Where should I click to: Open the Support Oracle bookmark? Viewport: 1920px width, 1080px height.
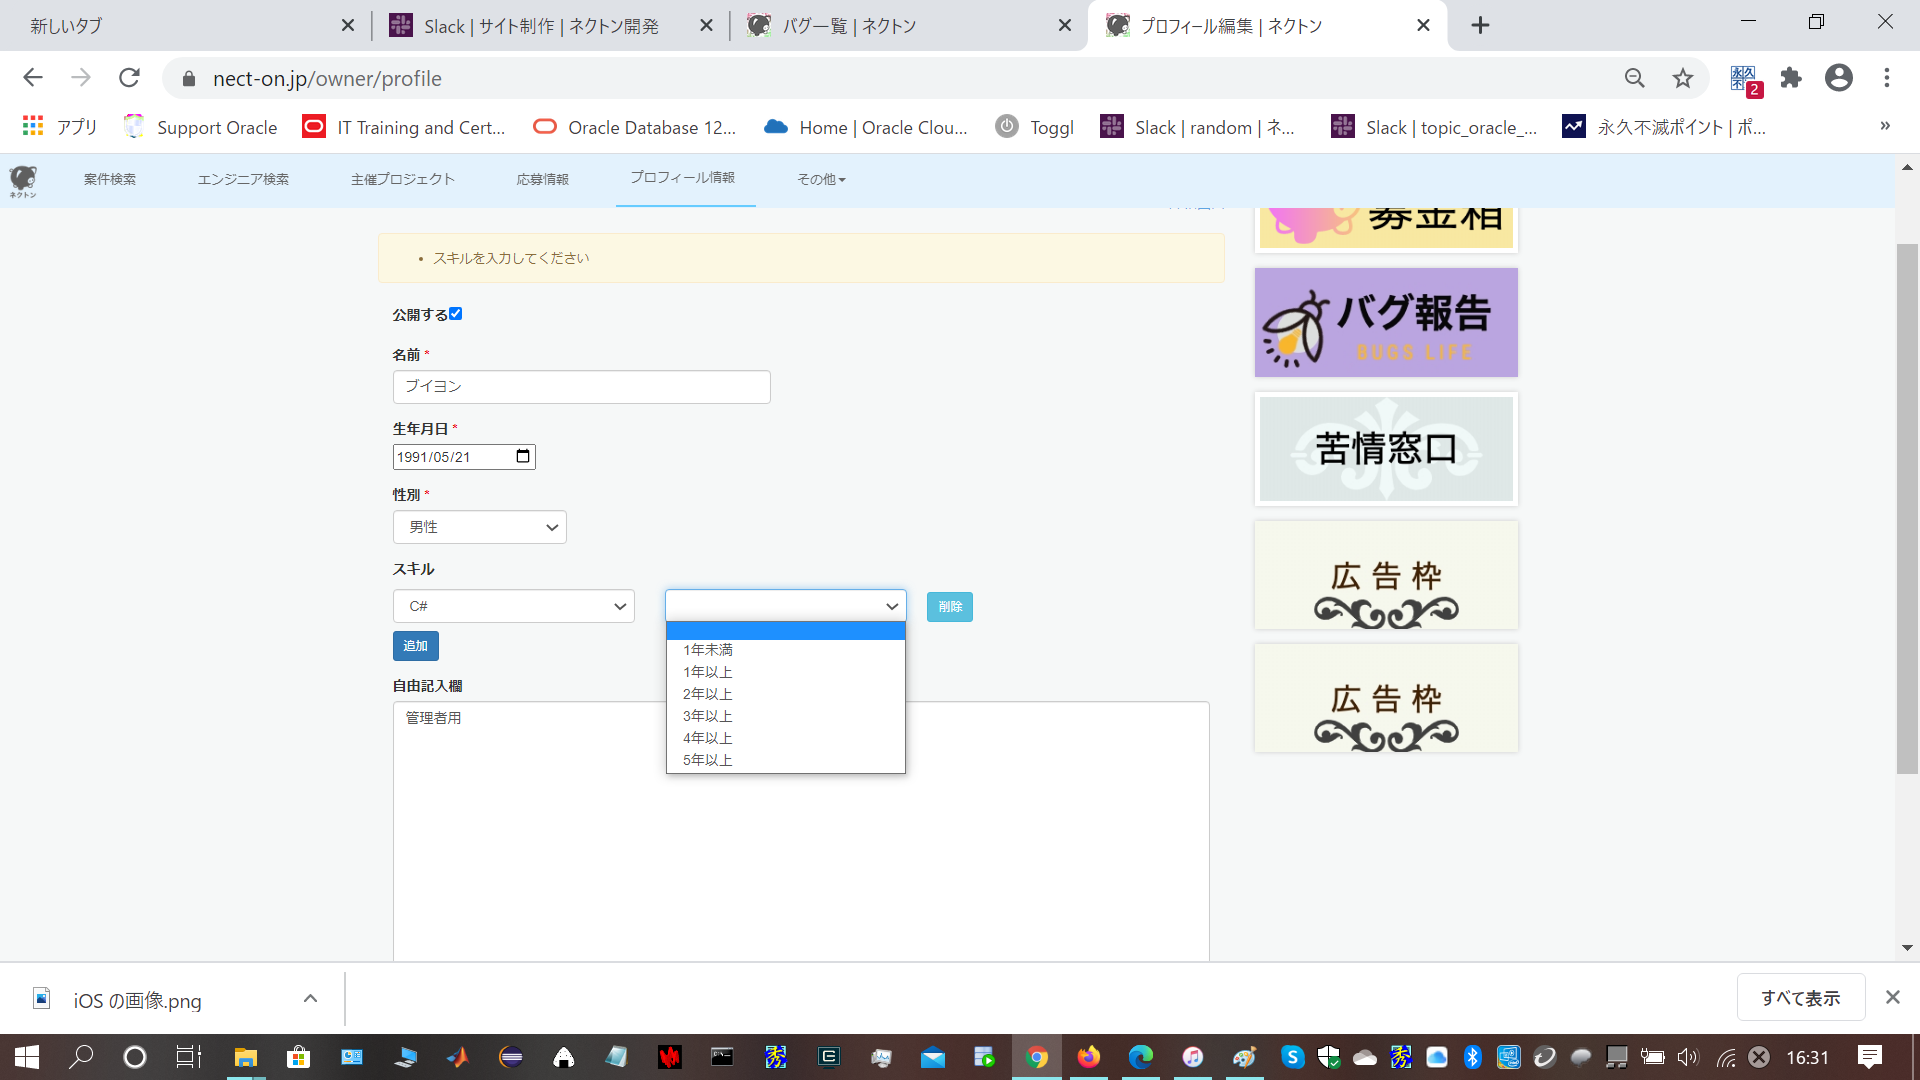click(x=201, y=127)
